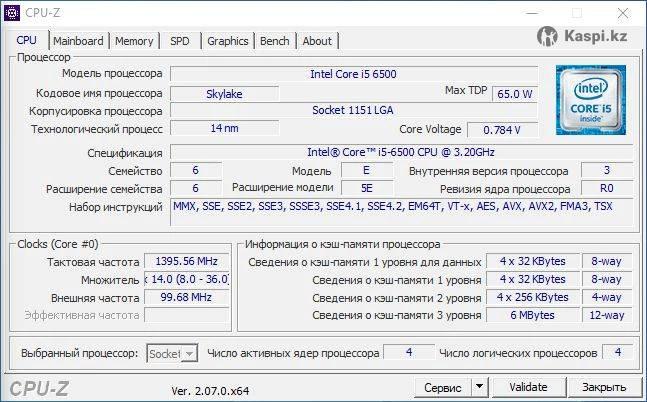The width and height of the screenshot is (647, 402).
Task: Switch to the Mainboard tab
Action: tap(78, 41)
